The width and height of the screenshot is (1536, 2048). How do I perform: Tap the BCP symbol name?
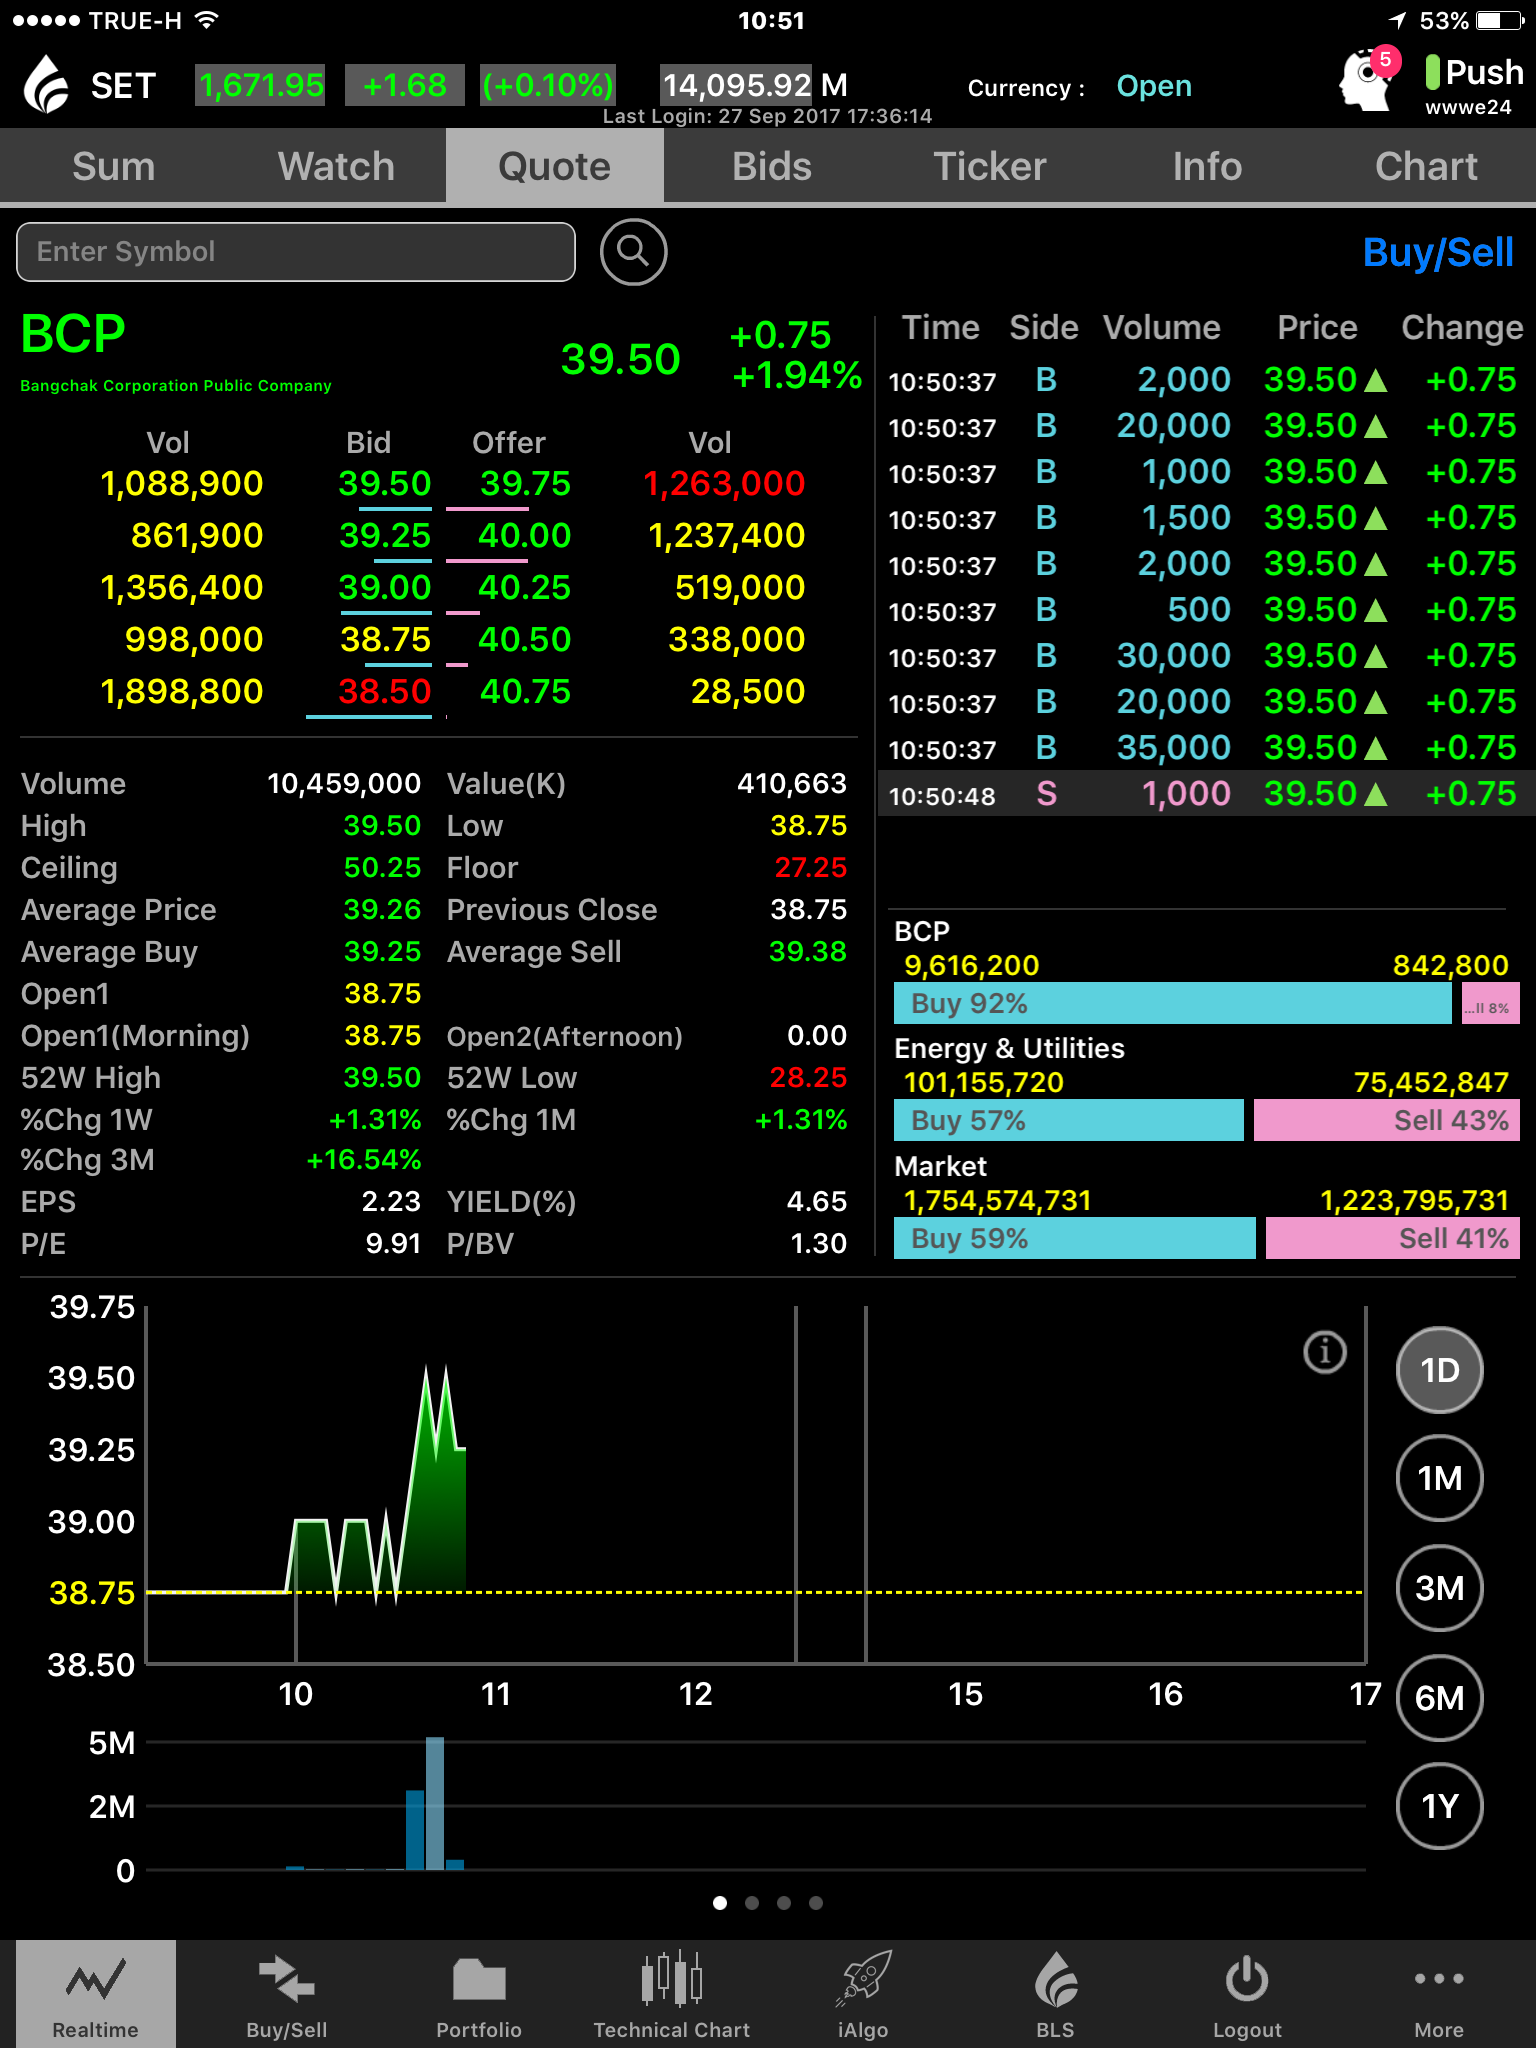73,334
